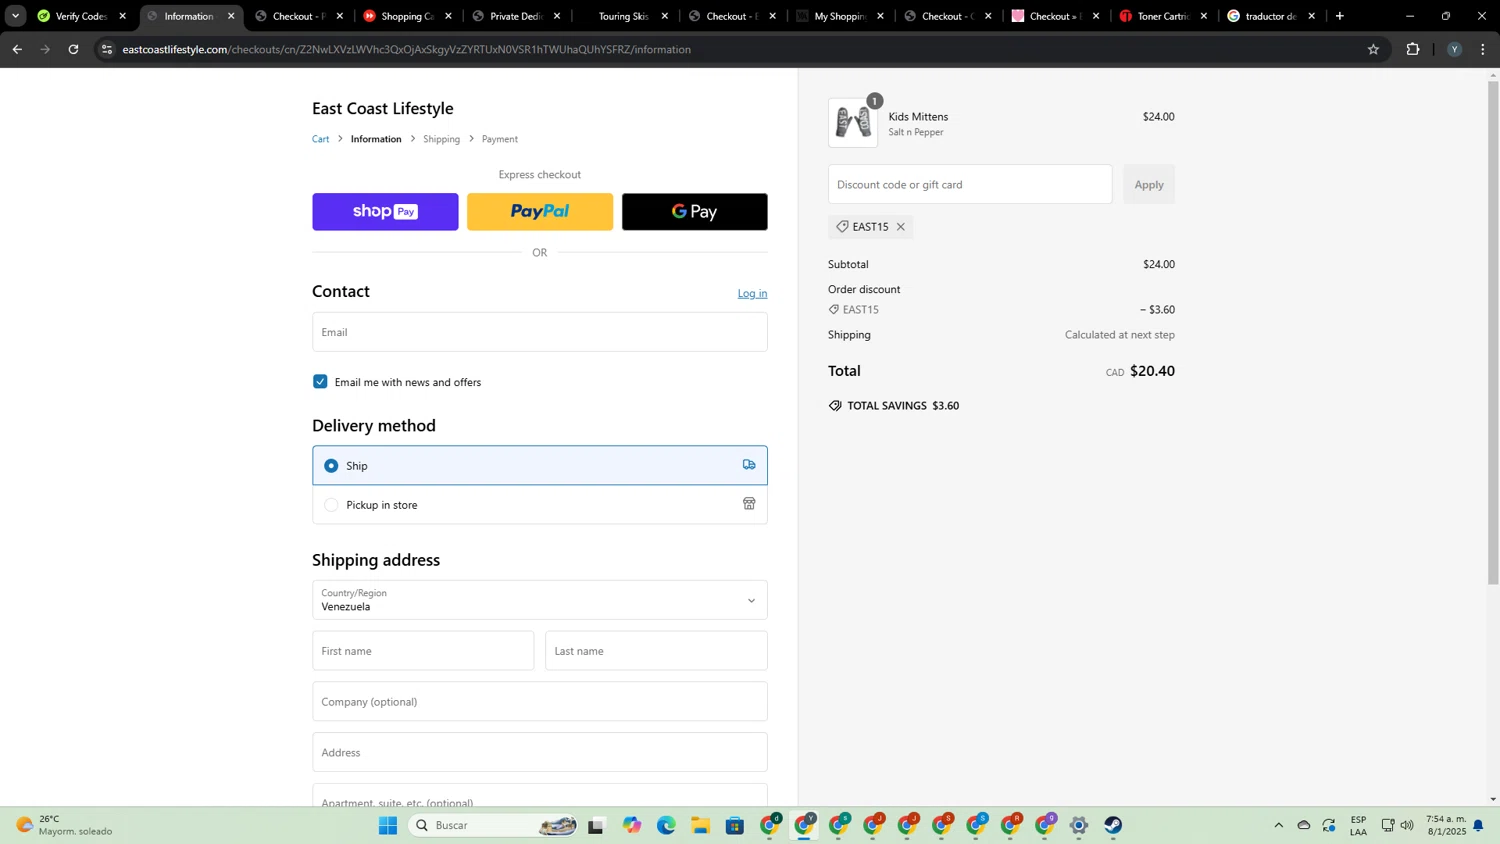
Task: Open the clock and date panel
Action: (1446, 825)
